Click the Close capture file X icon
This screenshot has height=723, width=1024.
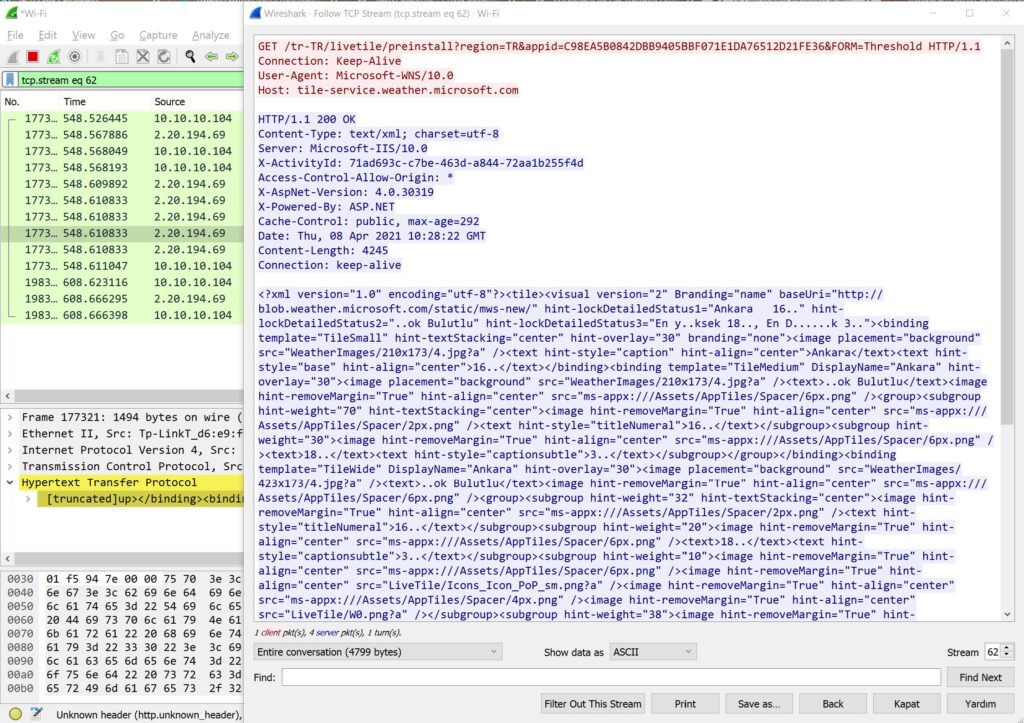143,57
